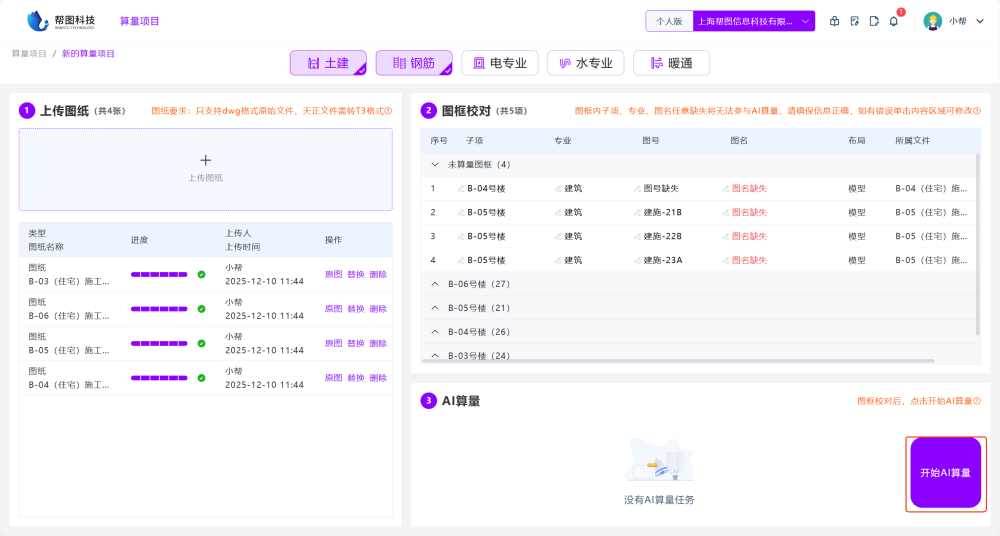Go to 算量项目 in the breadcrumb
Viewport: 1000px width, 536px height.
click(x=29, y=53)
